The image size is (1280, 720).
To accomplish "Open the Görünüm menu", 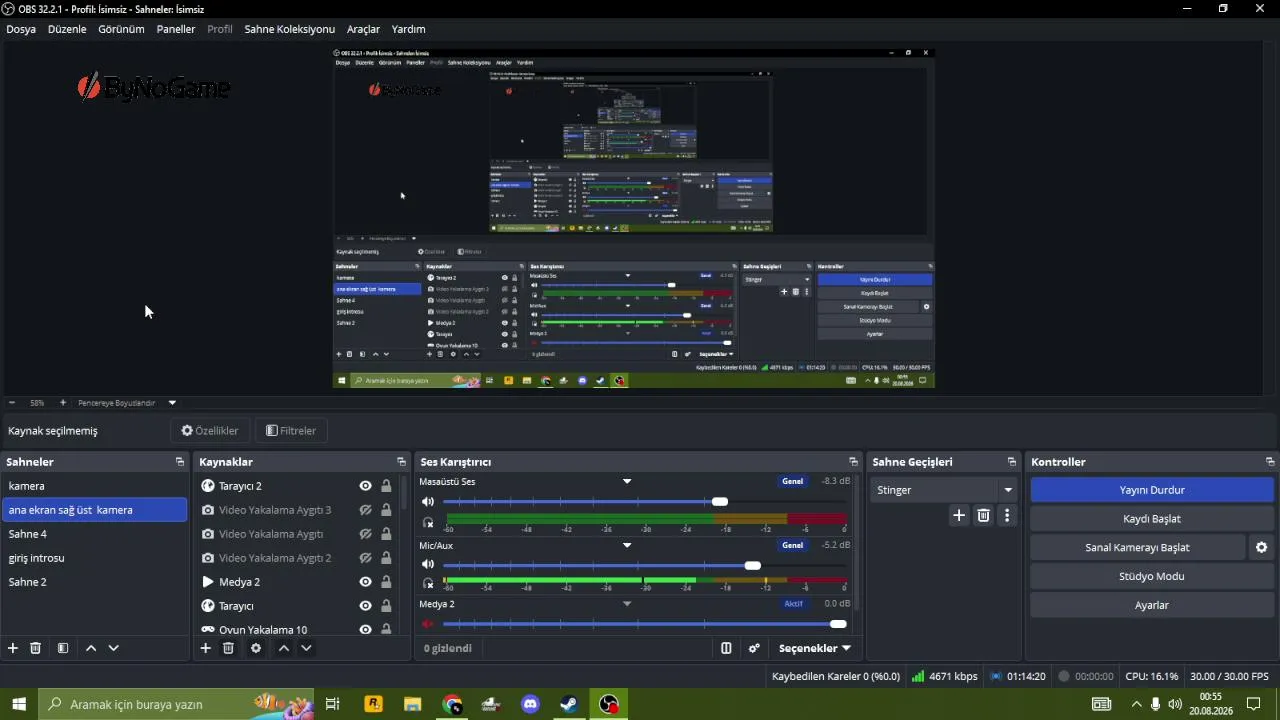I will (121, 29).
